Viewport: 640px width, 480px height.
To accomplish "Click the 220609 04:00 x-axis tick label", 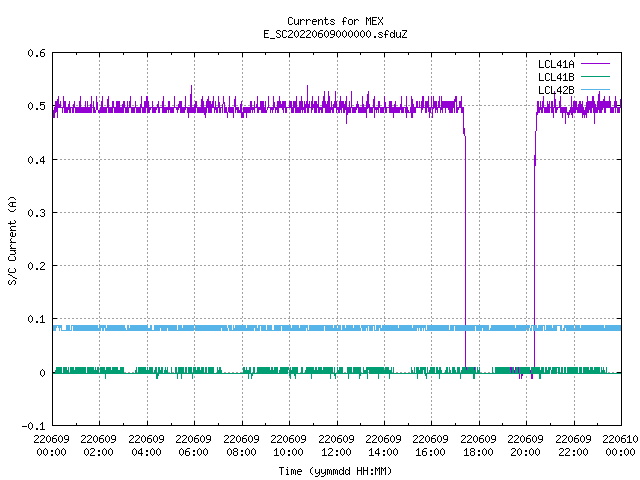I will 146,445.
